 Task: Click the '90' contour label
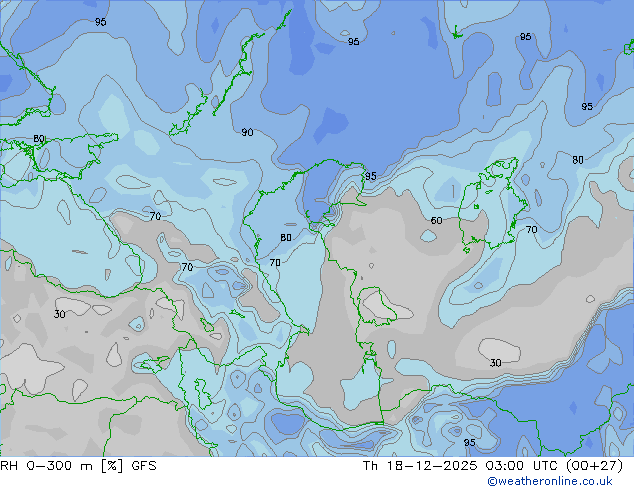pyautogui.click(x=247, y=132)
